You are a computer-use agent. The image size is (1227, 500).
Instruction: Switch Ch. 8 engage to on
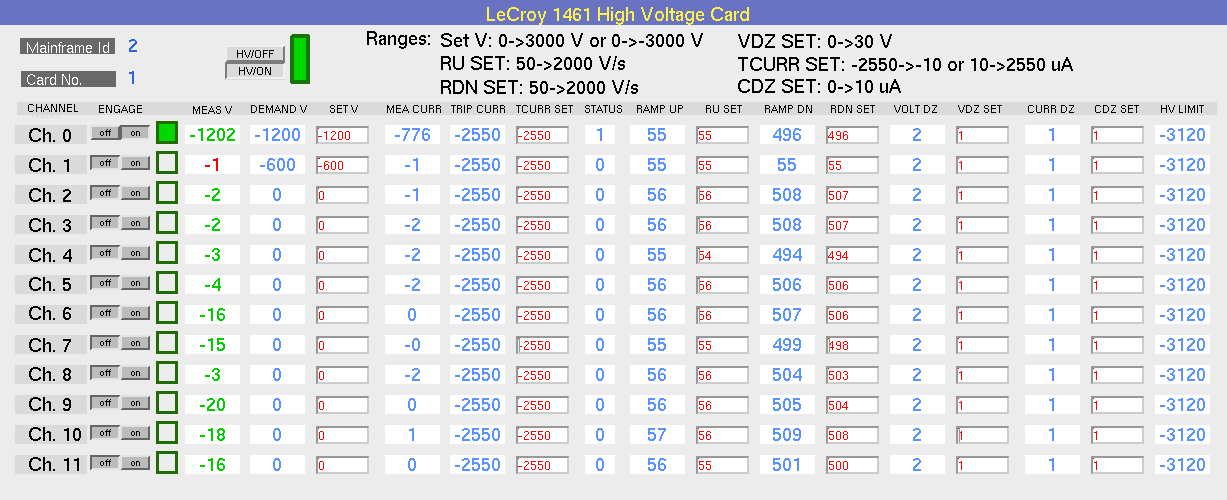(135, 372)
